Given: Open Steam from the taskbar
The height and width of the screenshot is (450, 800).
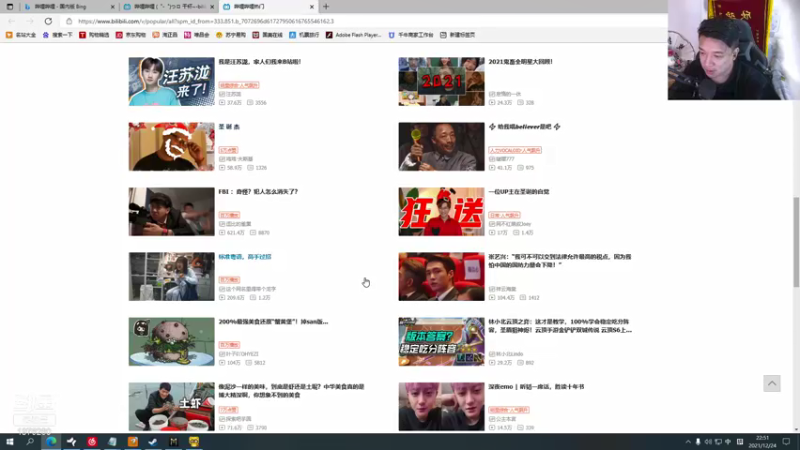Looking at the screenshot, I should pyautogui.click(x=153, y=442).
